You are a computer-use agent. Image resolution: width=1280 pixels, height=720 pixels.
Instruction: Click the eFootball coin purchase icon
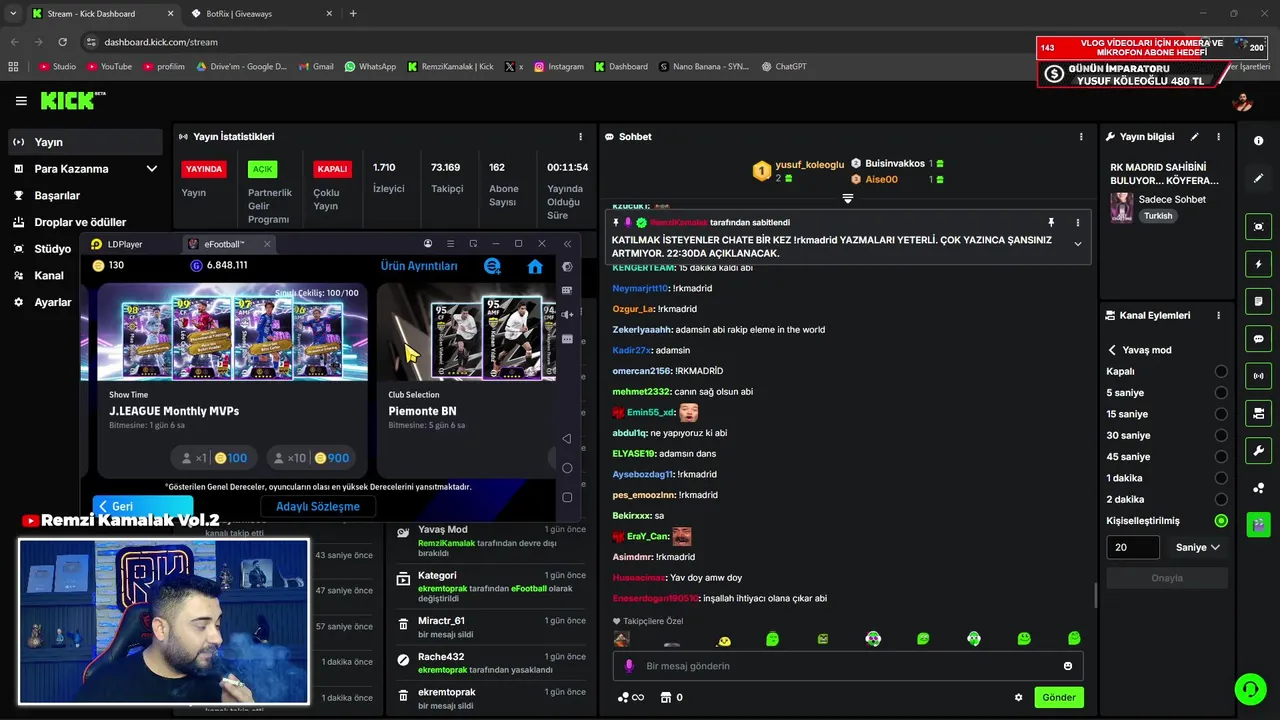492,266
